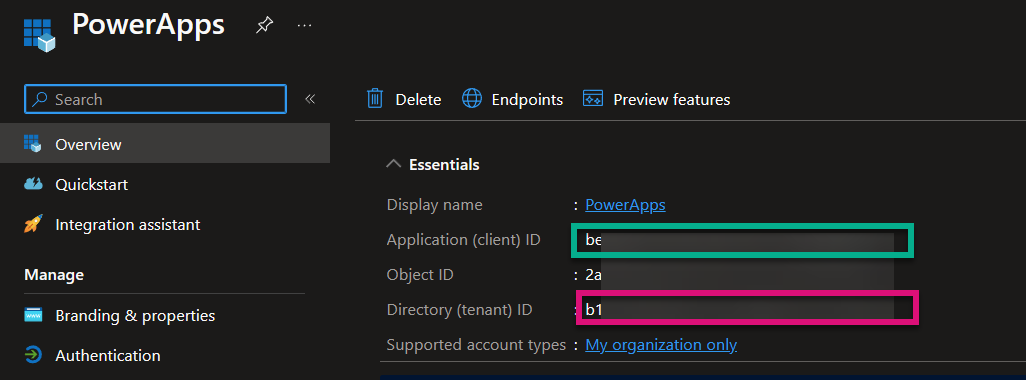Screen dimensions: 1026x380
Task: Click the Integration assistant rocket icon
Action: click(33, 224)
